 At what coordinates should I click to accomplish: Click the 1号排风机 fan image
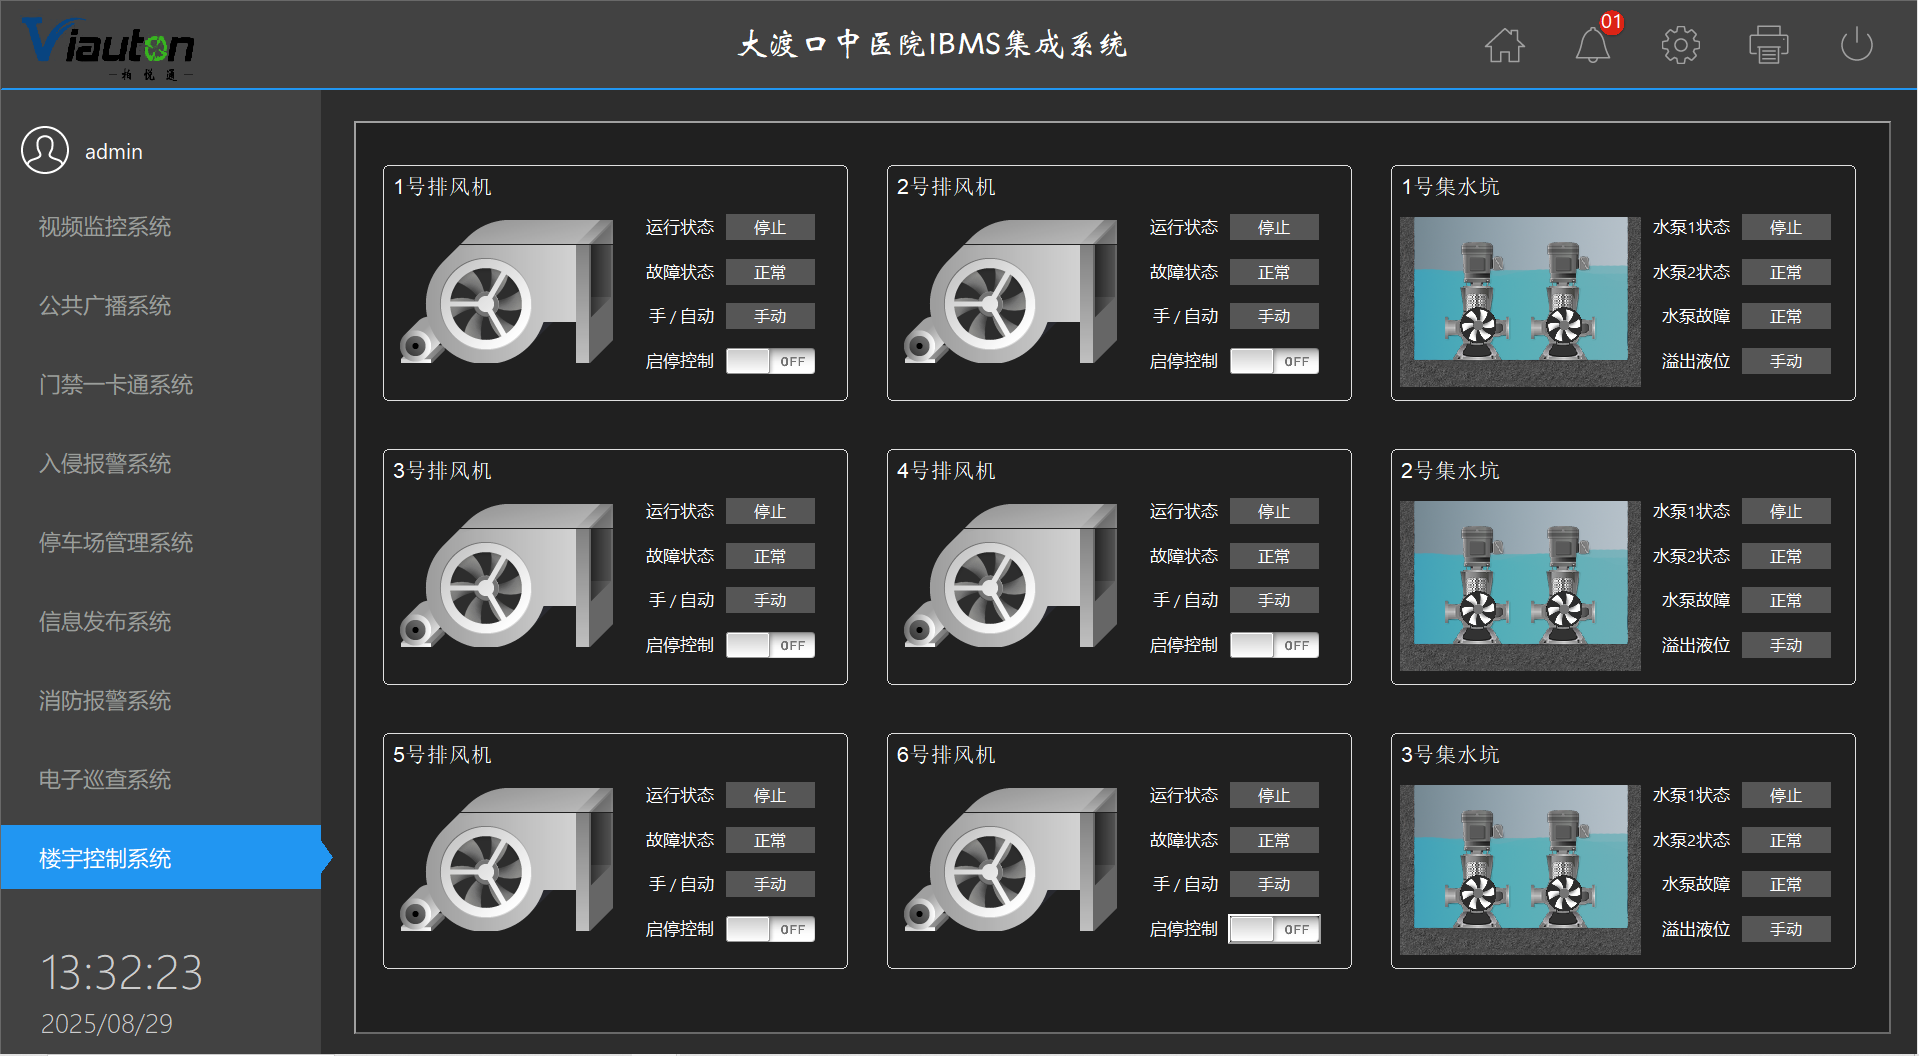point(507,292)
